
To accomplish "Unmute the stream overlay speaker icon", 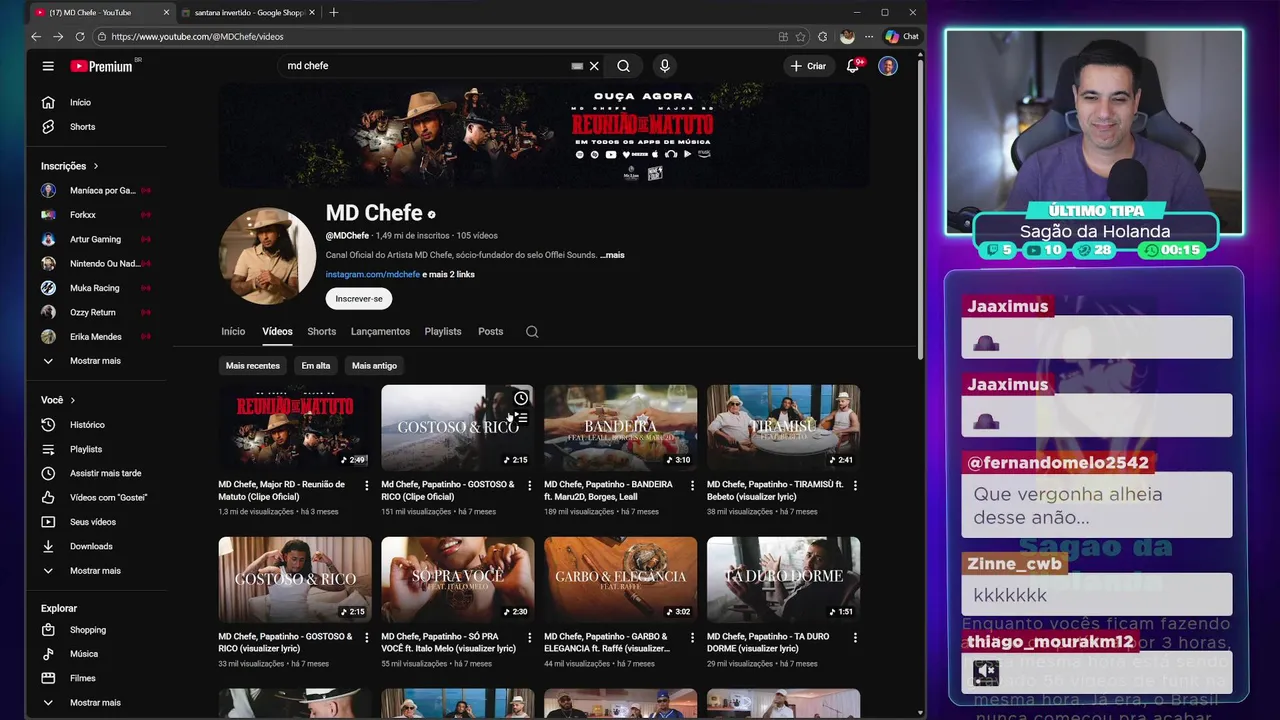I will (986, 671).
